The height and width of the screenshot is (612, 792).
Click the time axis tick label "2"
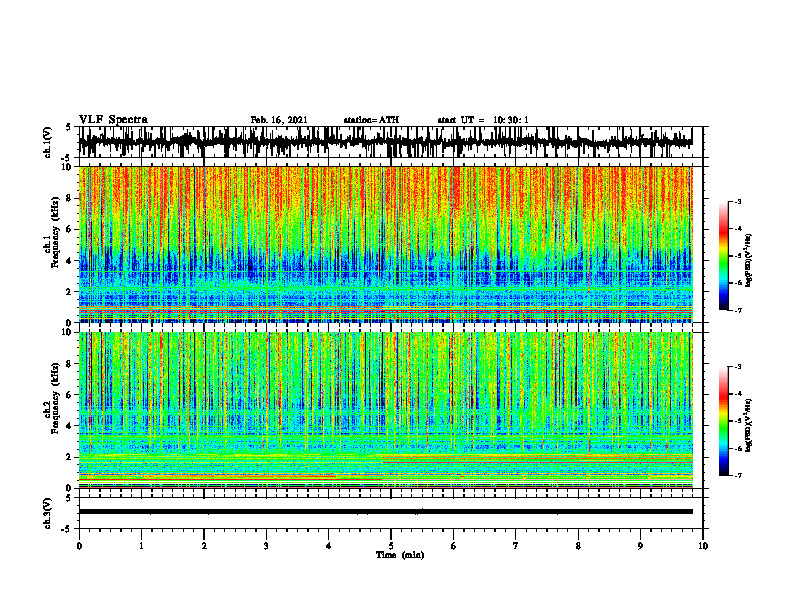pyautogui.click(x=204, y=546)
